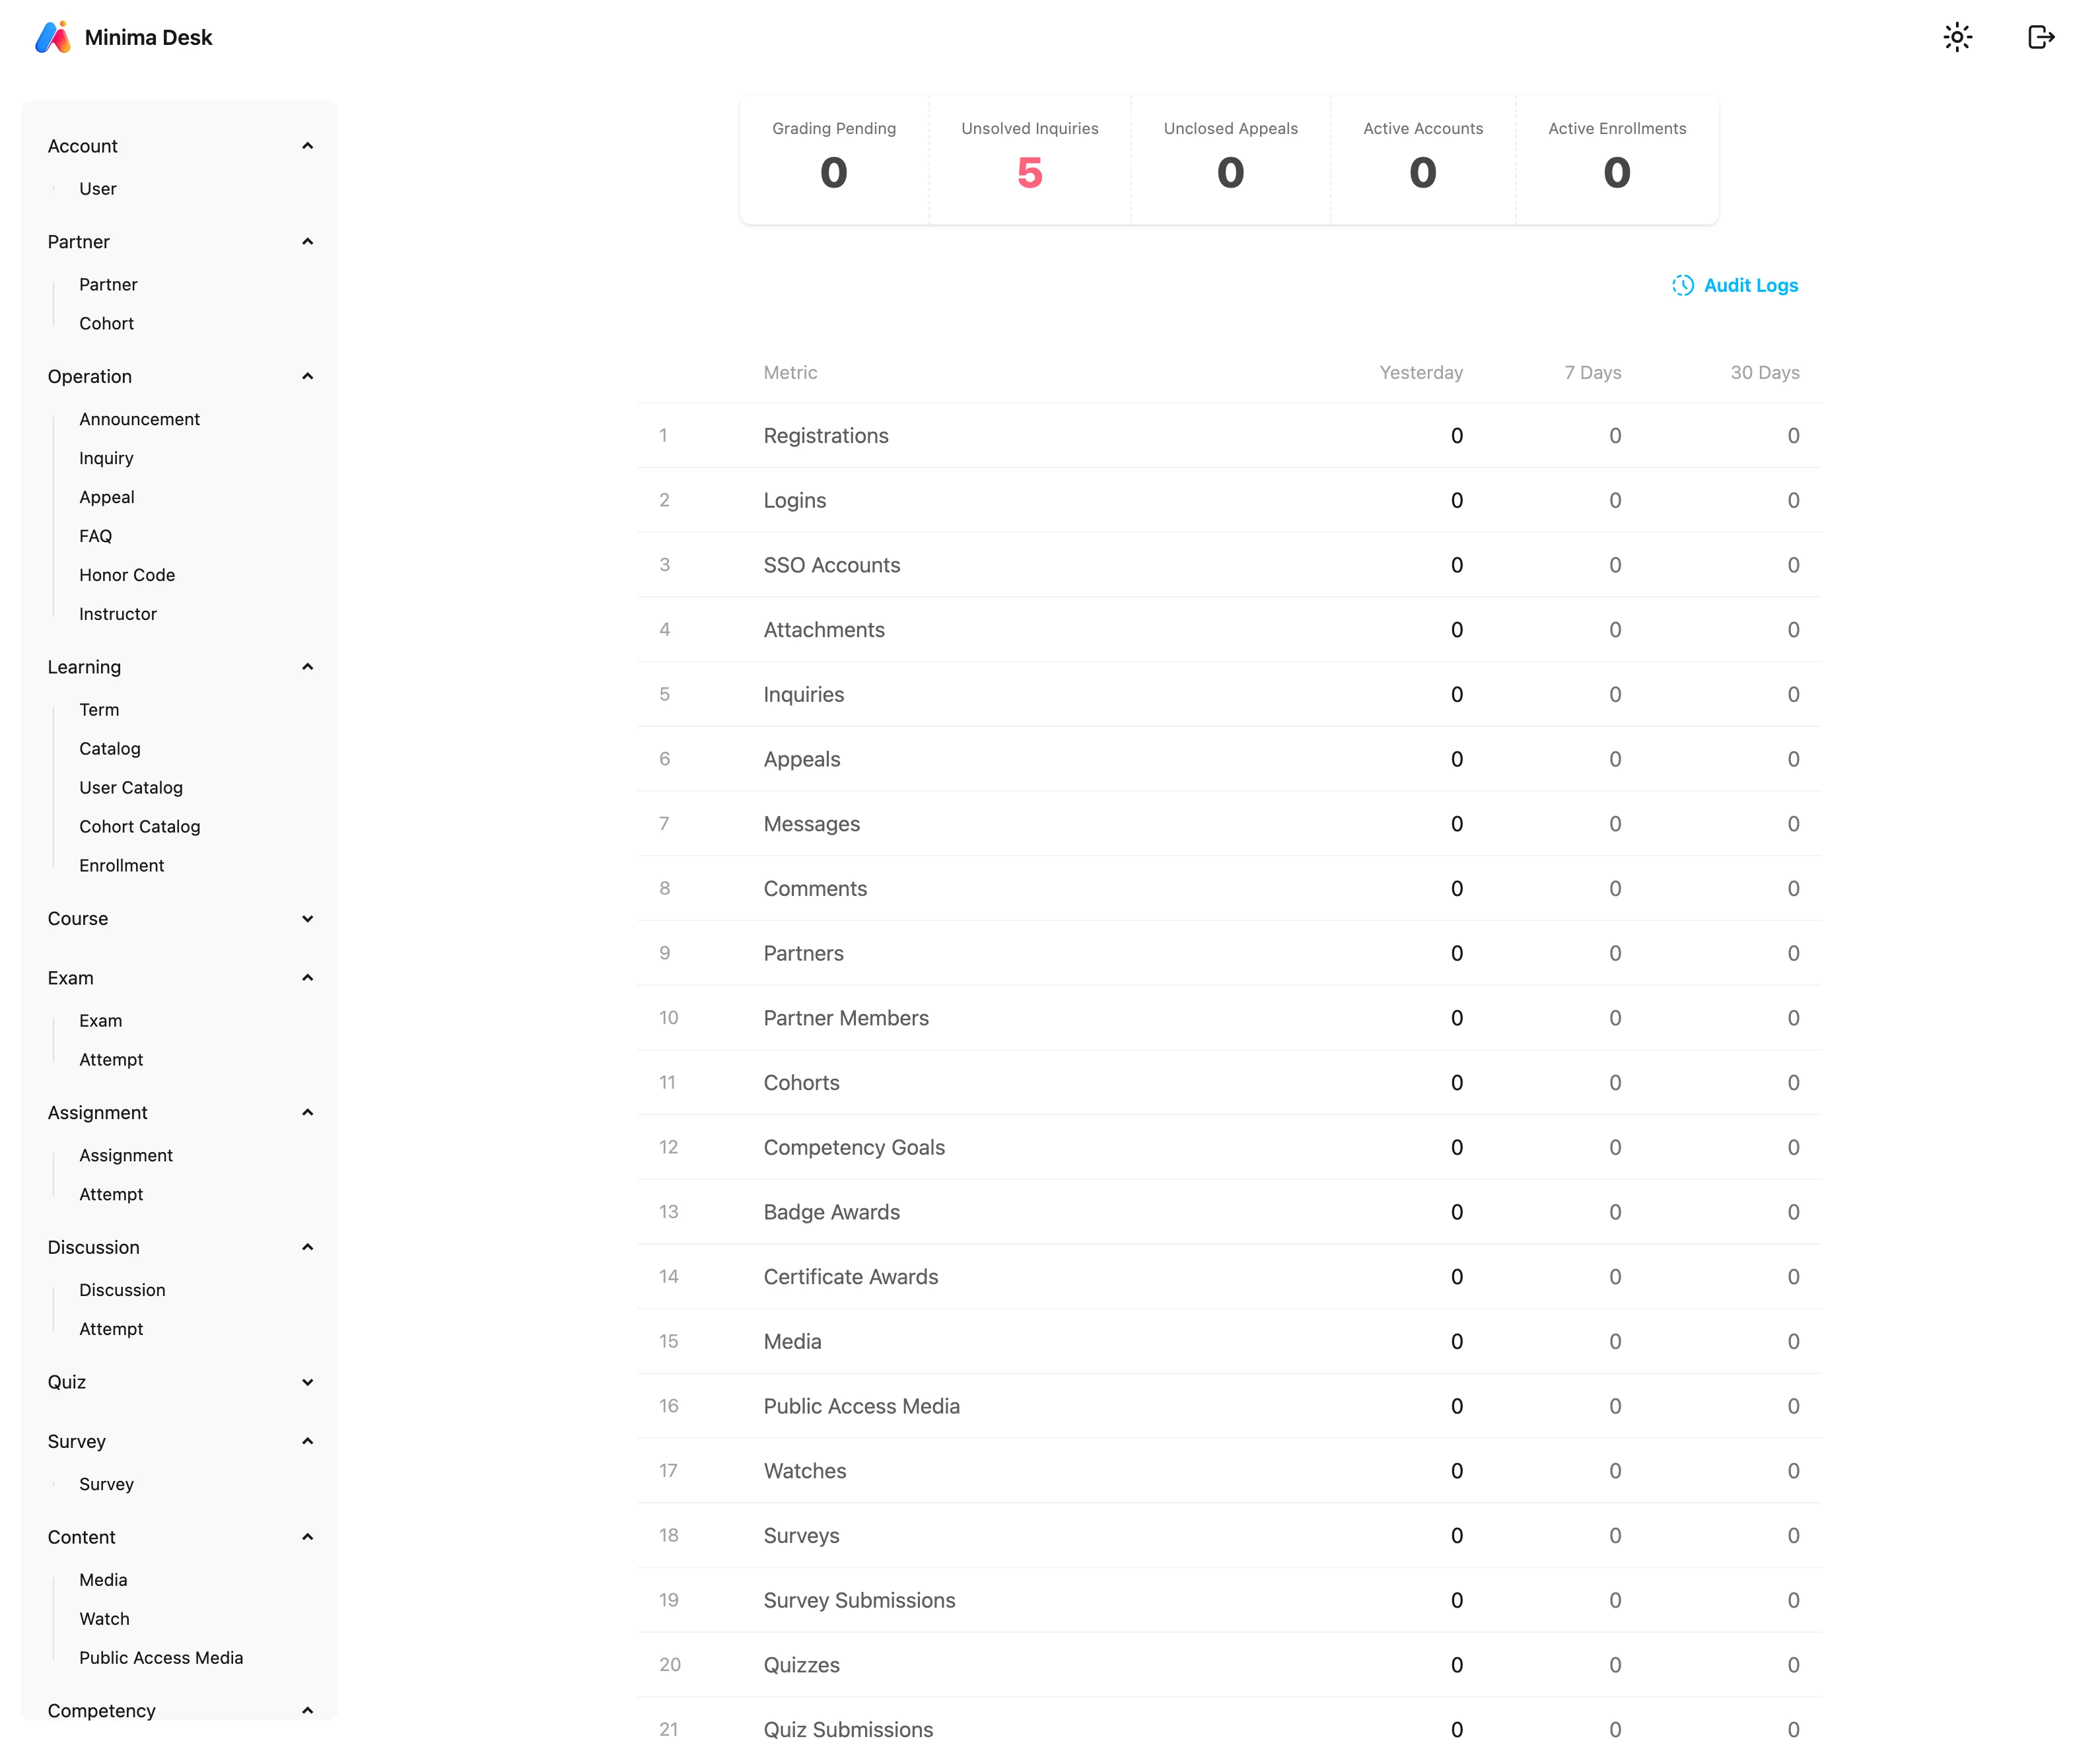This screenshot has width=2100, height=1747.
Task: Go to Cohort Catalog in sidebar
Action: coord(140,826)
